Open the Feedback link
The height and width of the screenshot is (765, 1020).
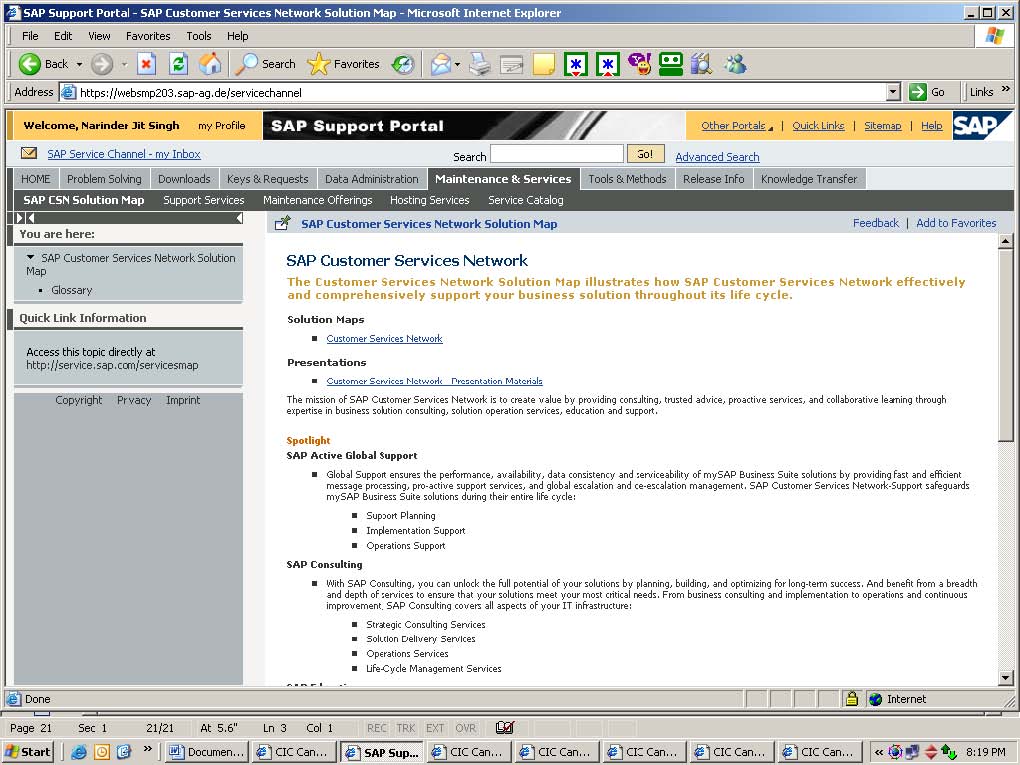(x=876, y=223)
